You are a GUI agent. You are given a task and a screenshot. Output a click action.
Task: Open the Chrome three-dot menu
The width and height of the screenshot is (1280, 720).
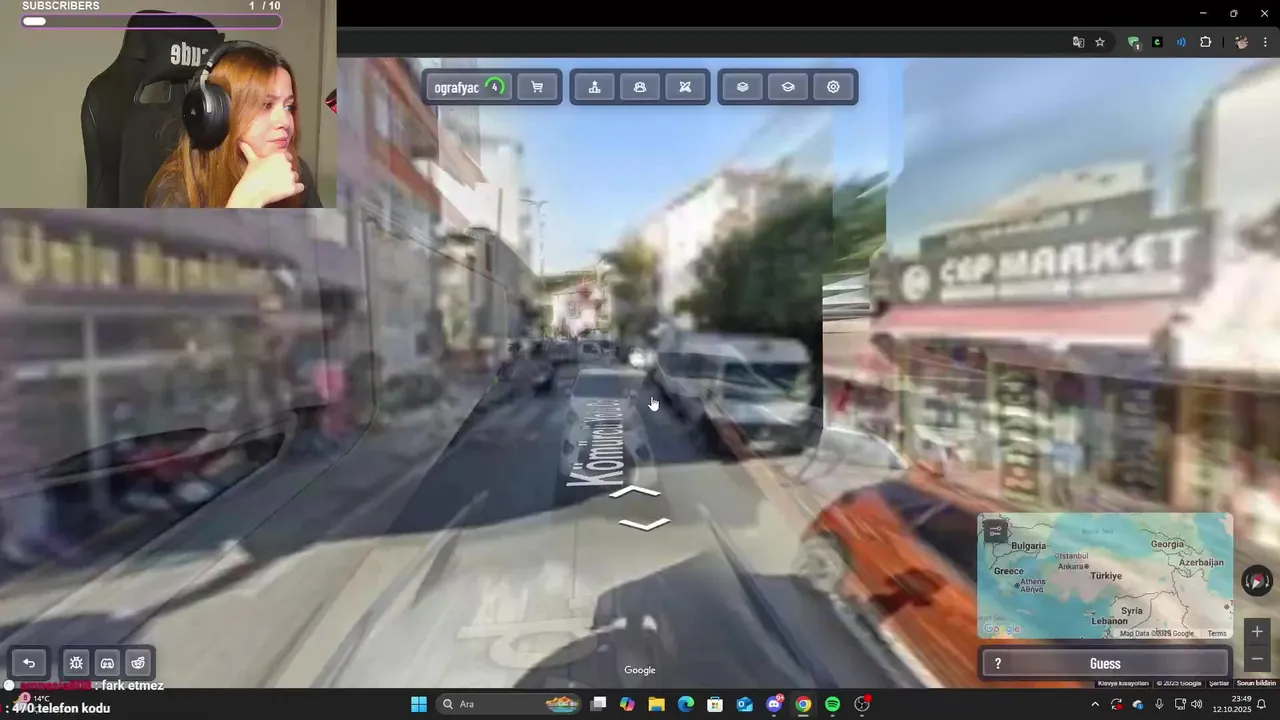[x=1266, y=42]
